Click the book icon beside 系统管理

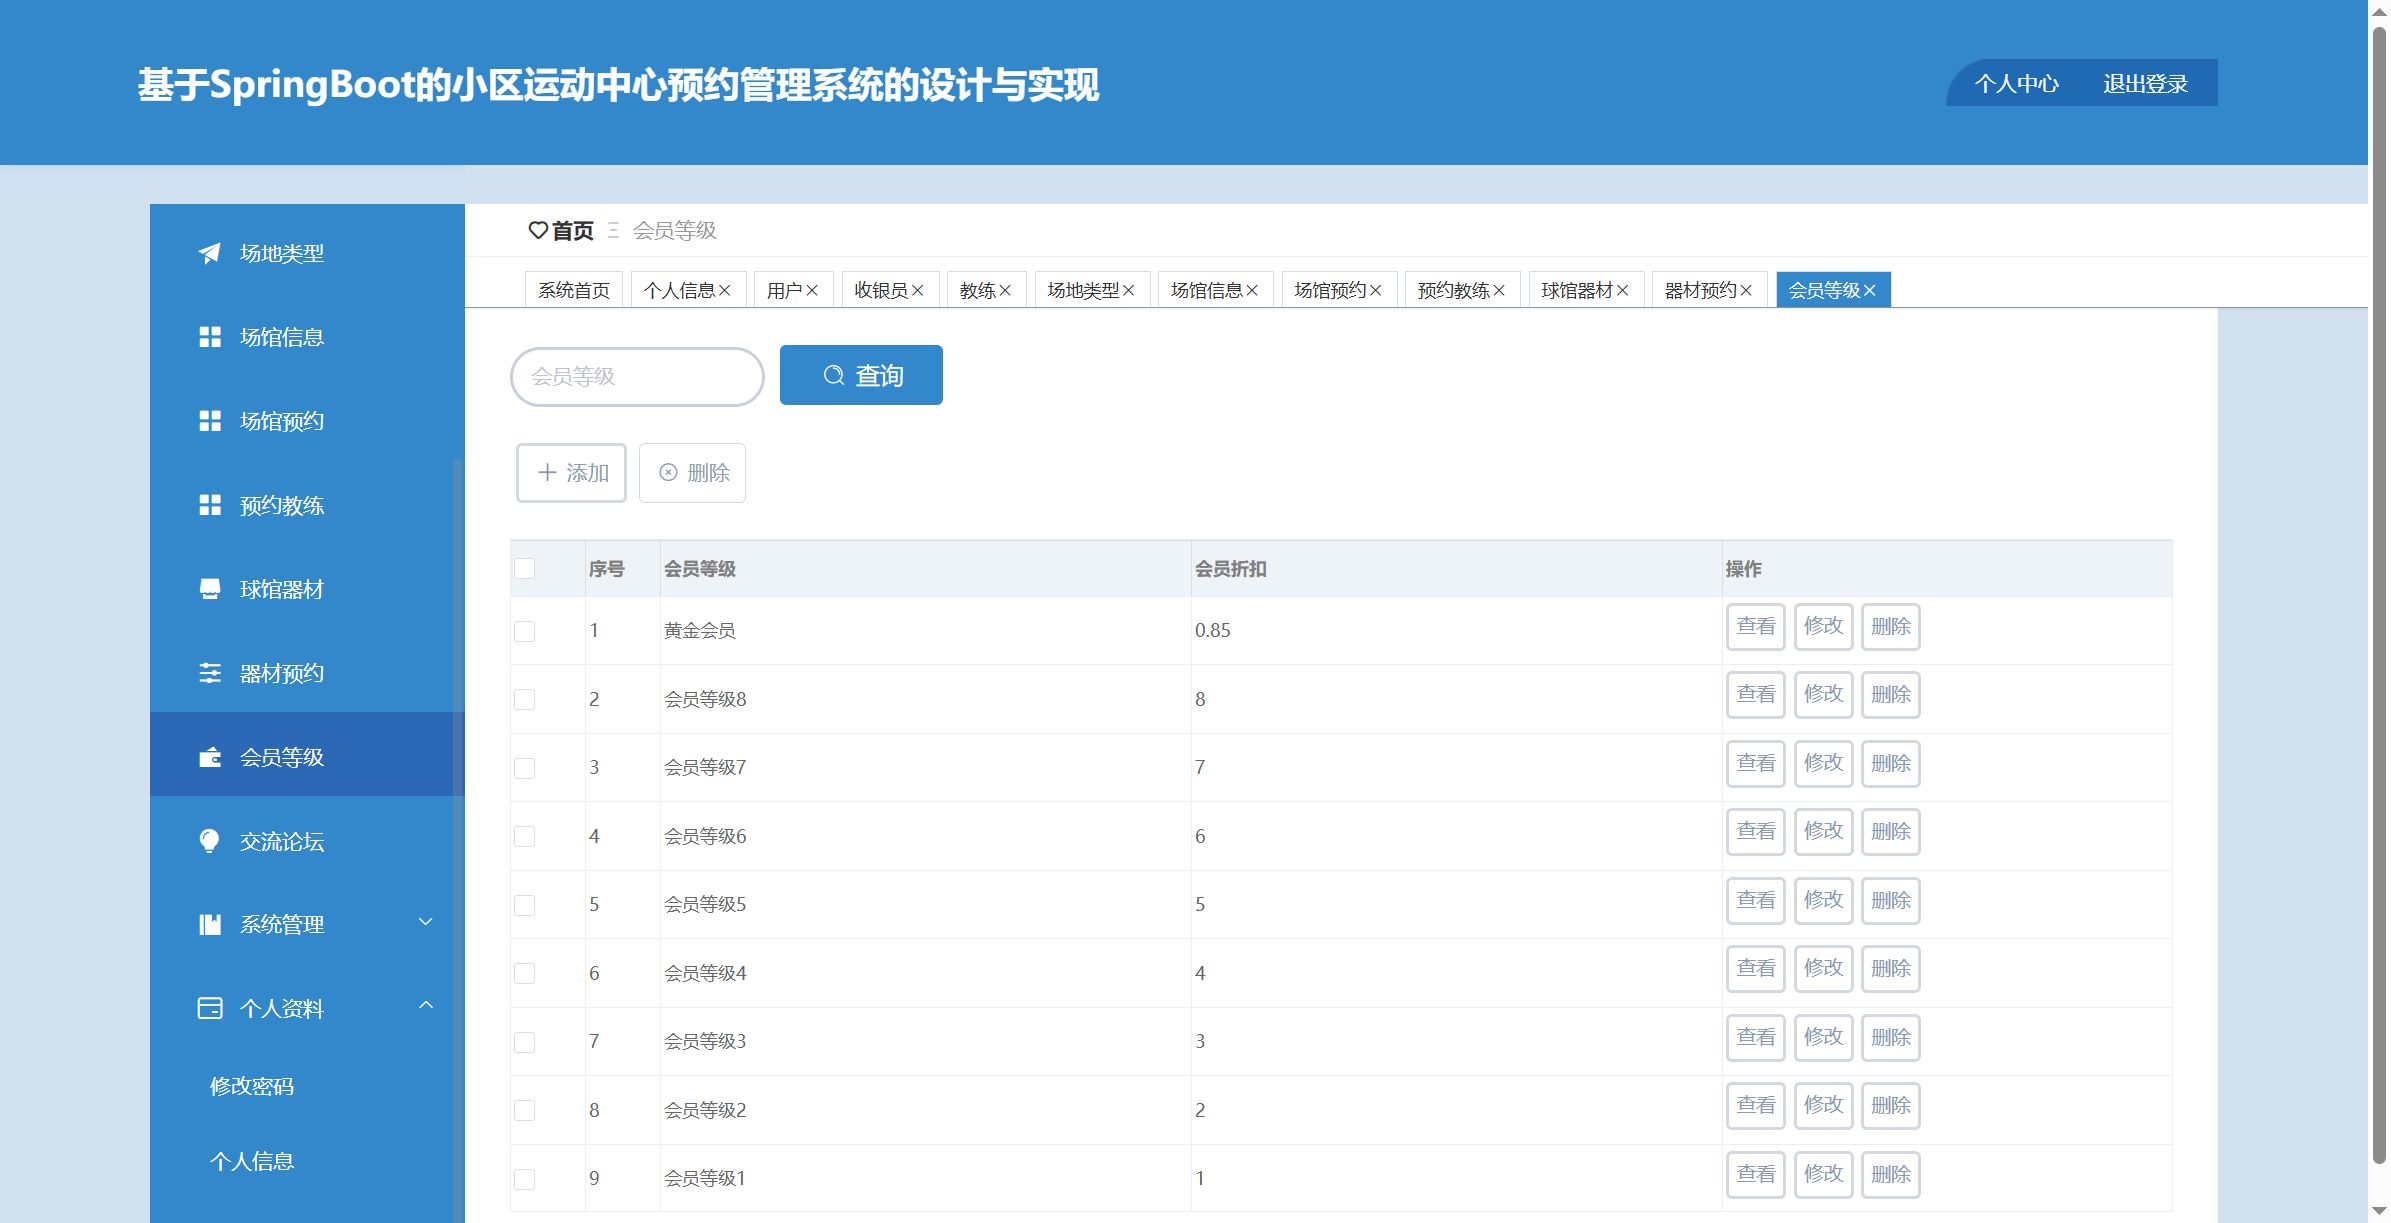209,924
